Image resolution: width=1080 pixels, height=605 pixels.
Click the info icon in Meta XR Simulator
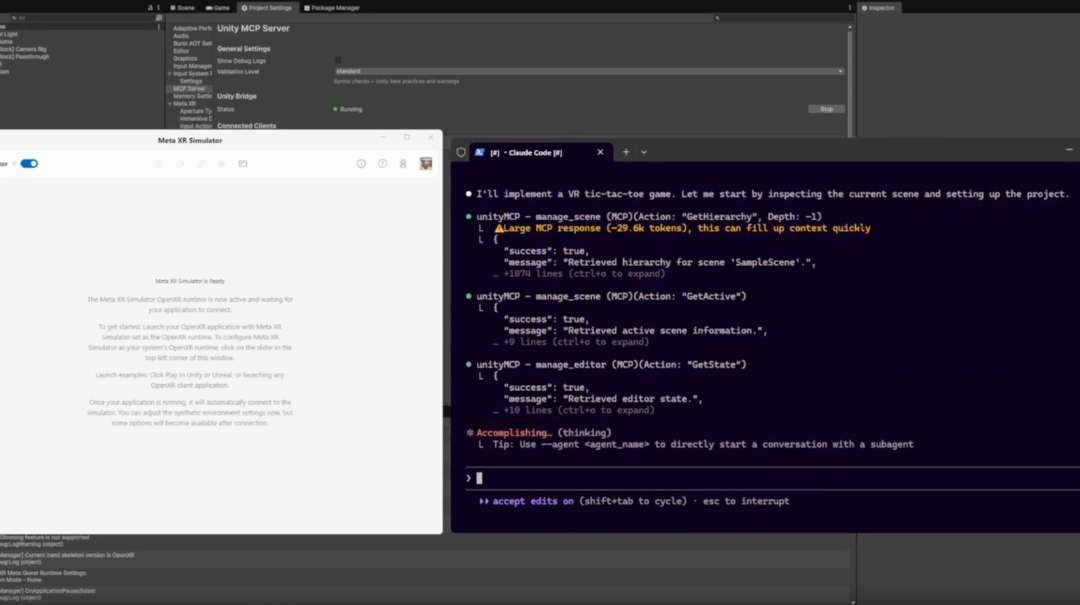[x=361, y=164]
